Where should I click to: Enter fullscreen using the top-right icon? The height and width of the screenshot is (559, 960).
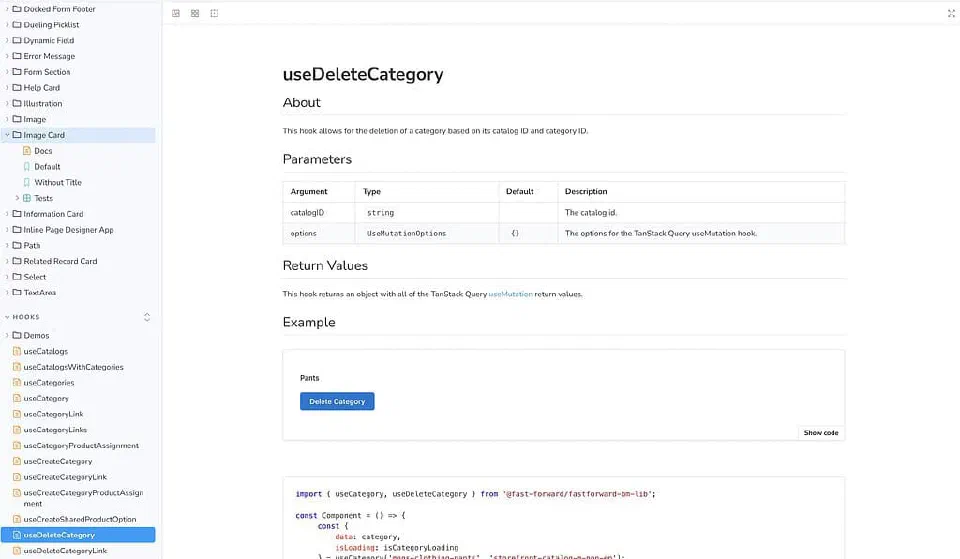click(951, 13)
